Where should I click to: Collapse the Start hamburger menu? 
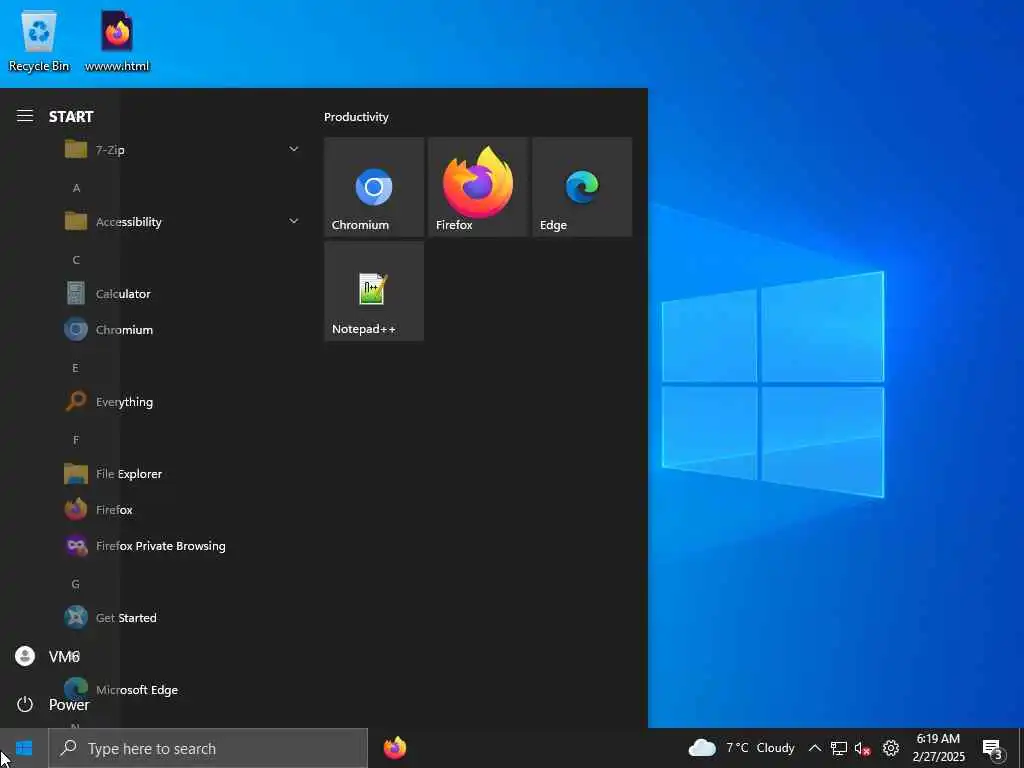pyautogui.click(x=25, y=116)
